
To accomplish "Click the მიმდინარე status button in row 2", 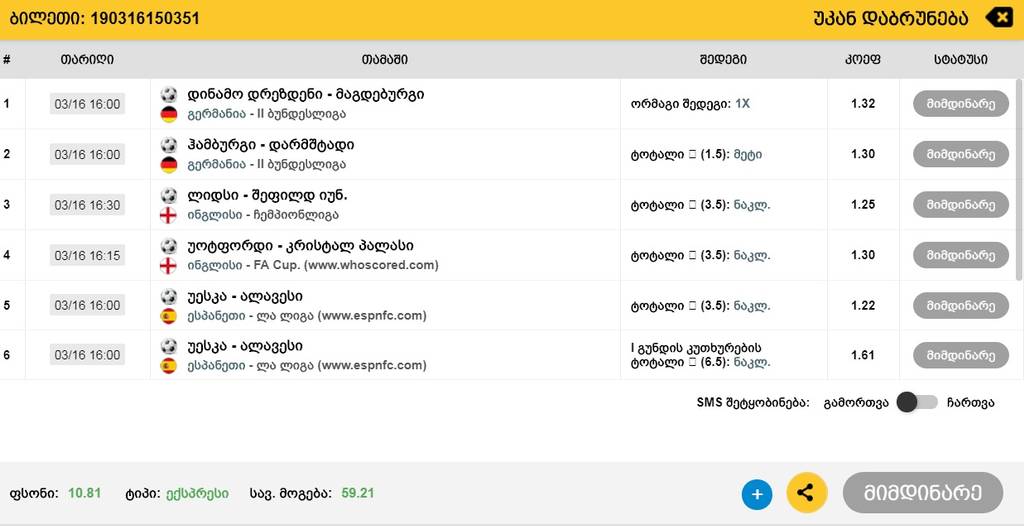I will pyautogui.click(x=961, y=154).
